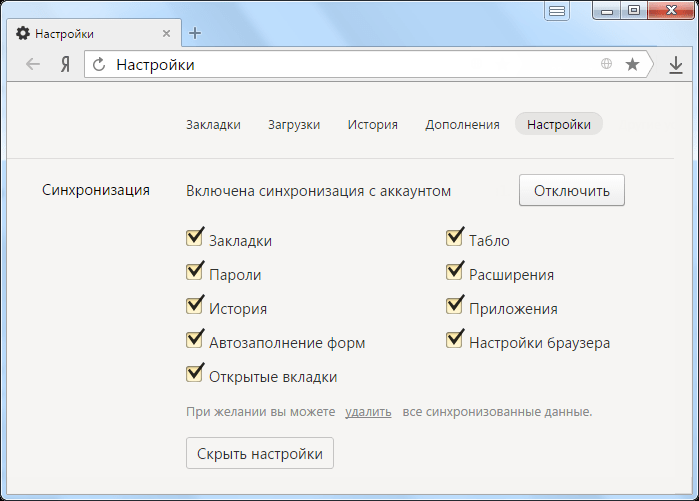This screenshot has width=699, height=501.
Task: Follow the удалить link
Action: pos(368,411)
